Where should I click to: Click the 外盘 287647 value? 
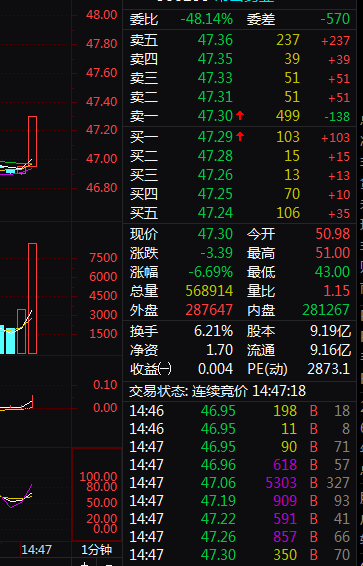209,310
